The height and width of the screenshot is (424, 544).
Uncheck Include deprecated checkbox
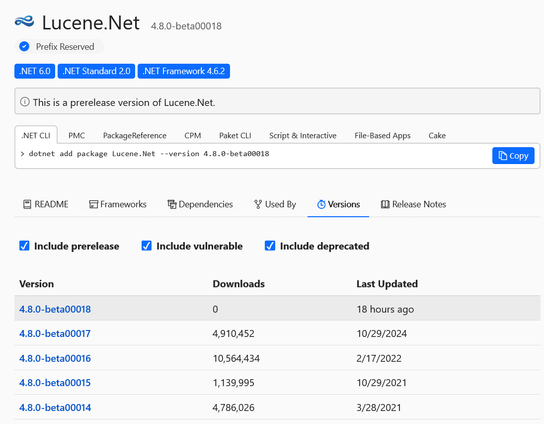pyautogui.click(x=270, y=246)
